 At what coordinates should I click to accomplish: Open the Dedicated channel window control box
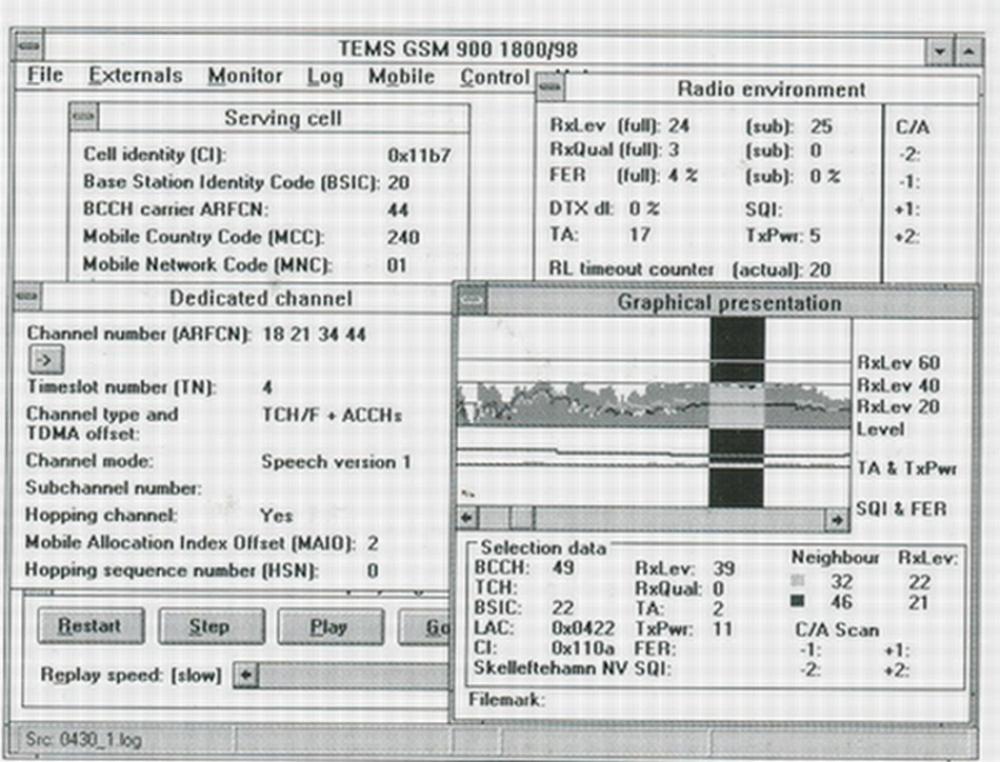(27, 296)
